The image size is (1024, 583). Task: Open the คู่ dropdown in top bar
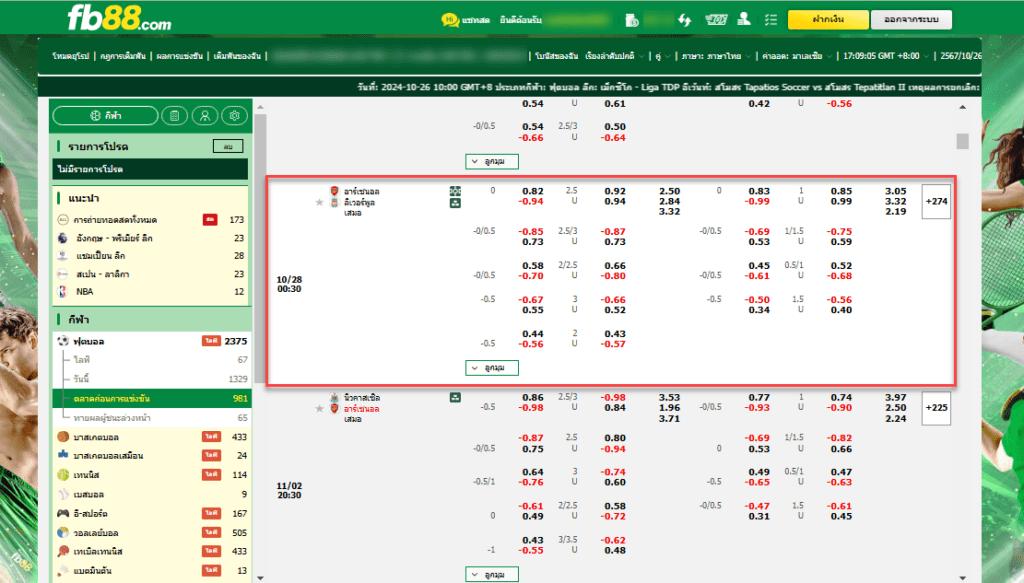coord(662,56)
